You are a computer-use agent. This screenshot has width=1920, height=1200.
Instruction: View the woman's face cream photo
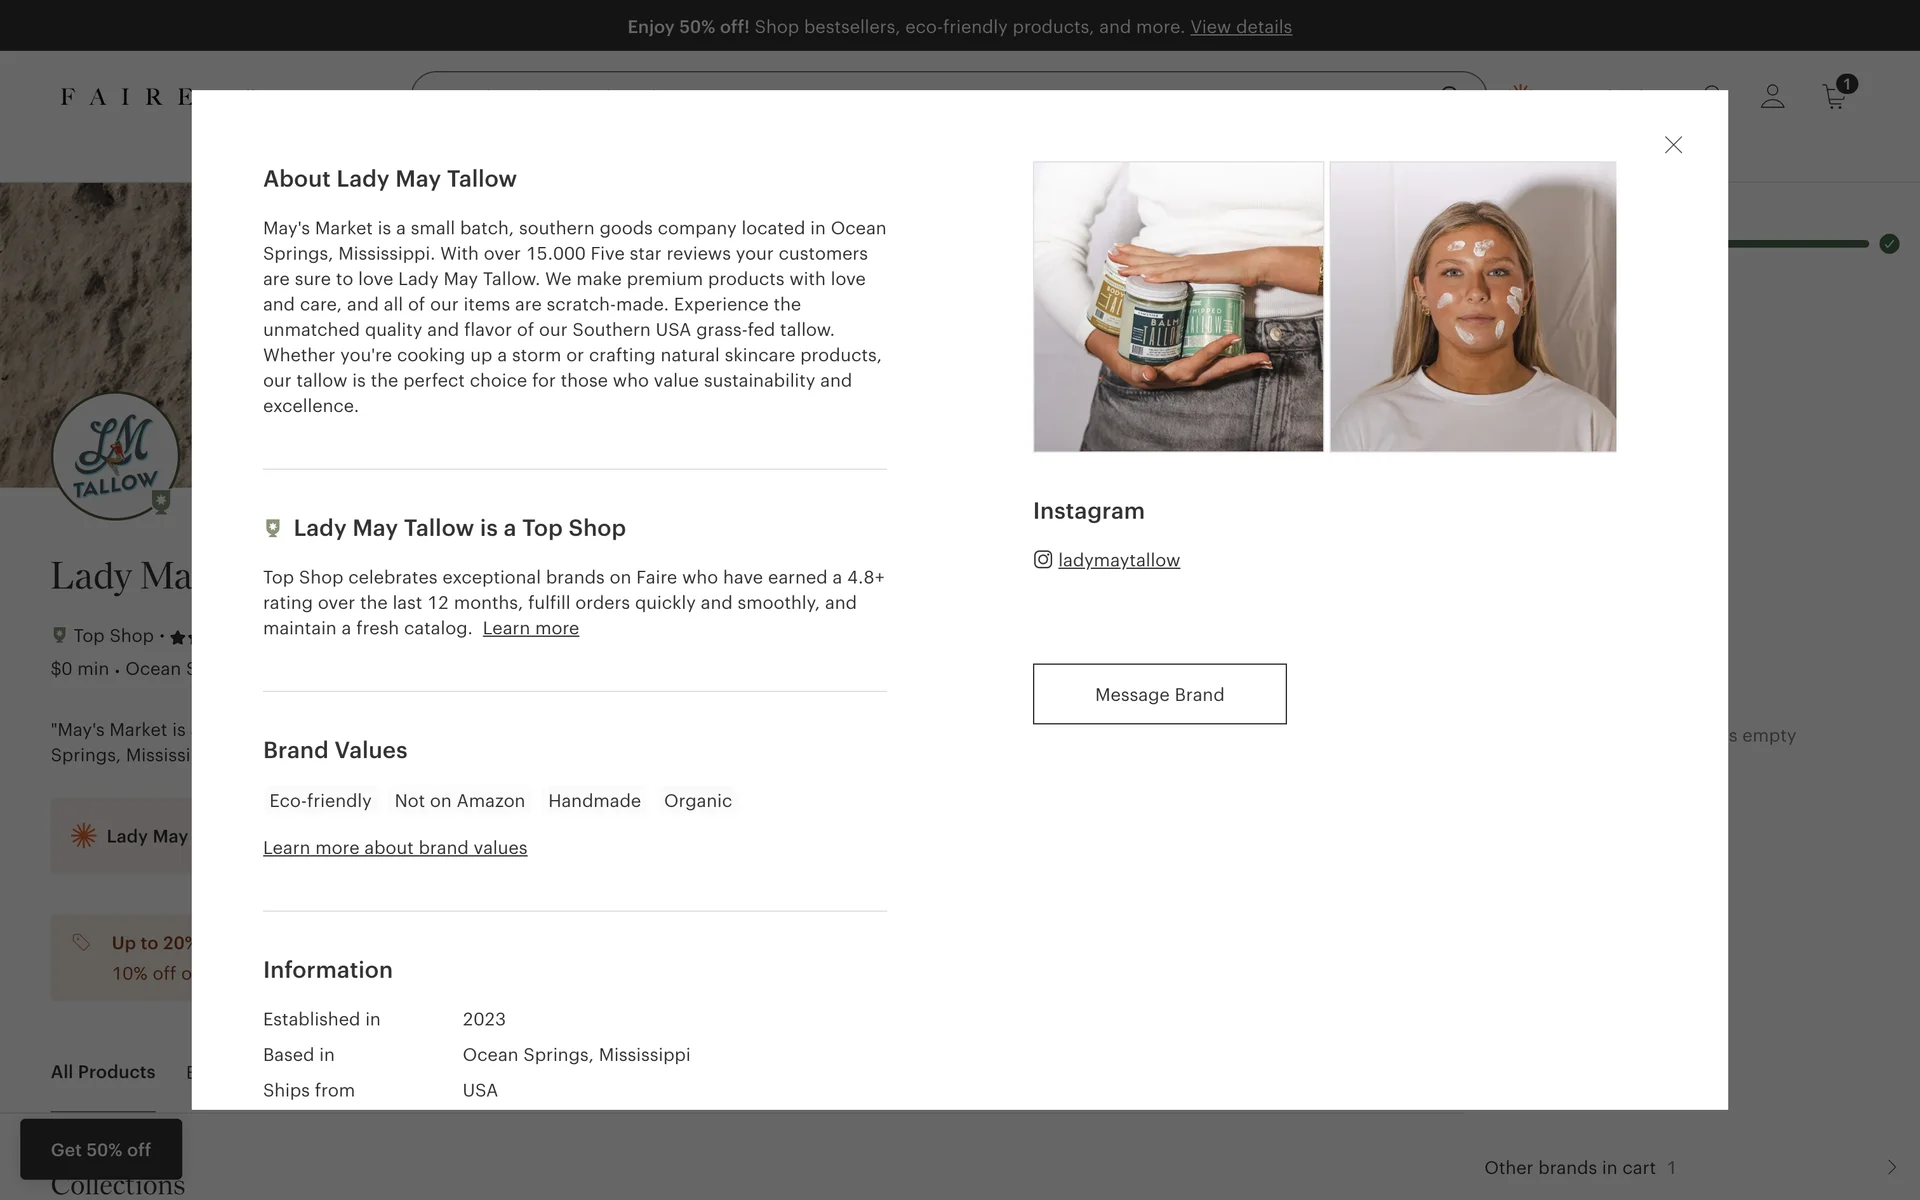point(1473,307)
